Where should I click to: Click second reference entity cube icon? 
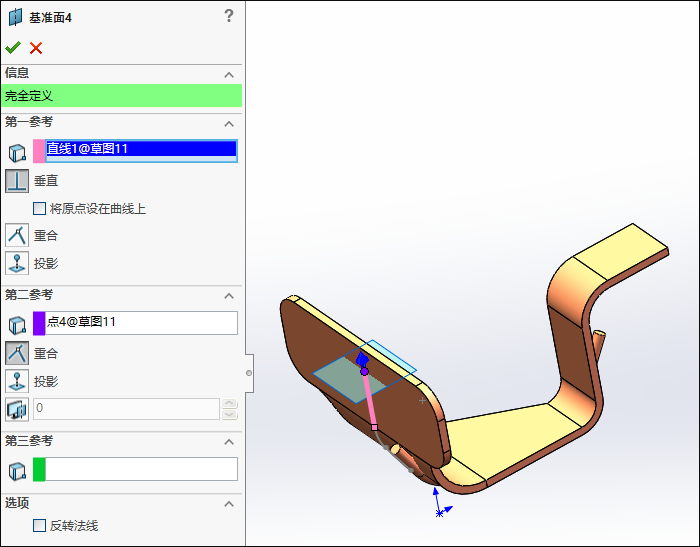click(17, 325)
